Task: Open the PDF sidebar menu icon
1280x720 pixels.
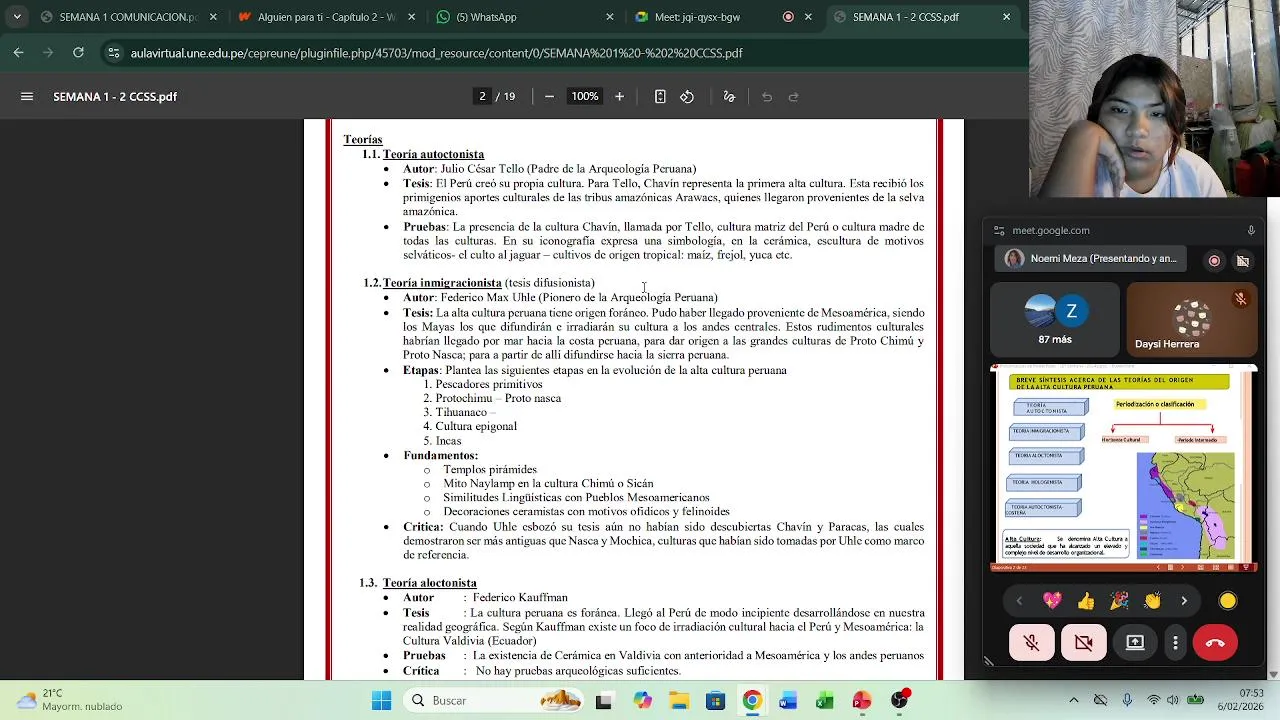Action: (27, 97)
